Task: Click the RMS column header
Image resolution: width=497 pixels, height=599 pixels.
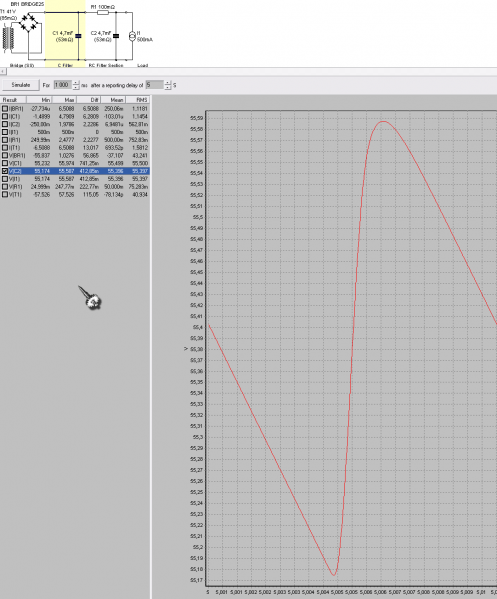Action: pos(138,100)
